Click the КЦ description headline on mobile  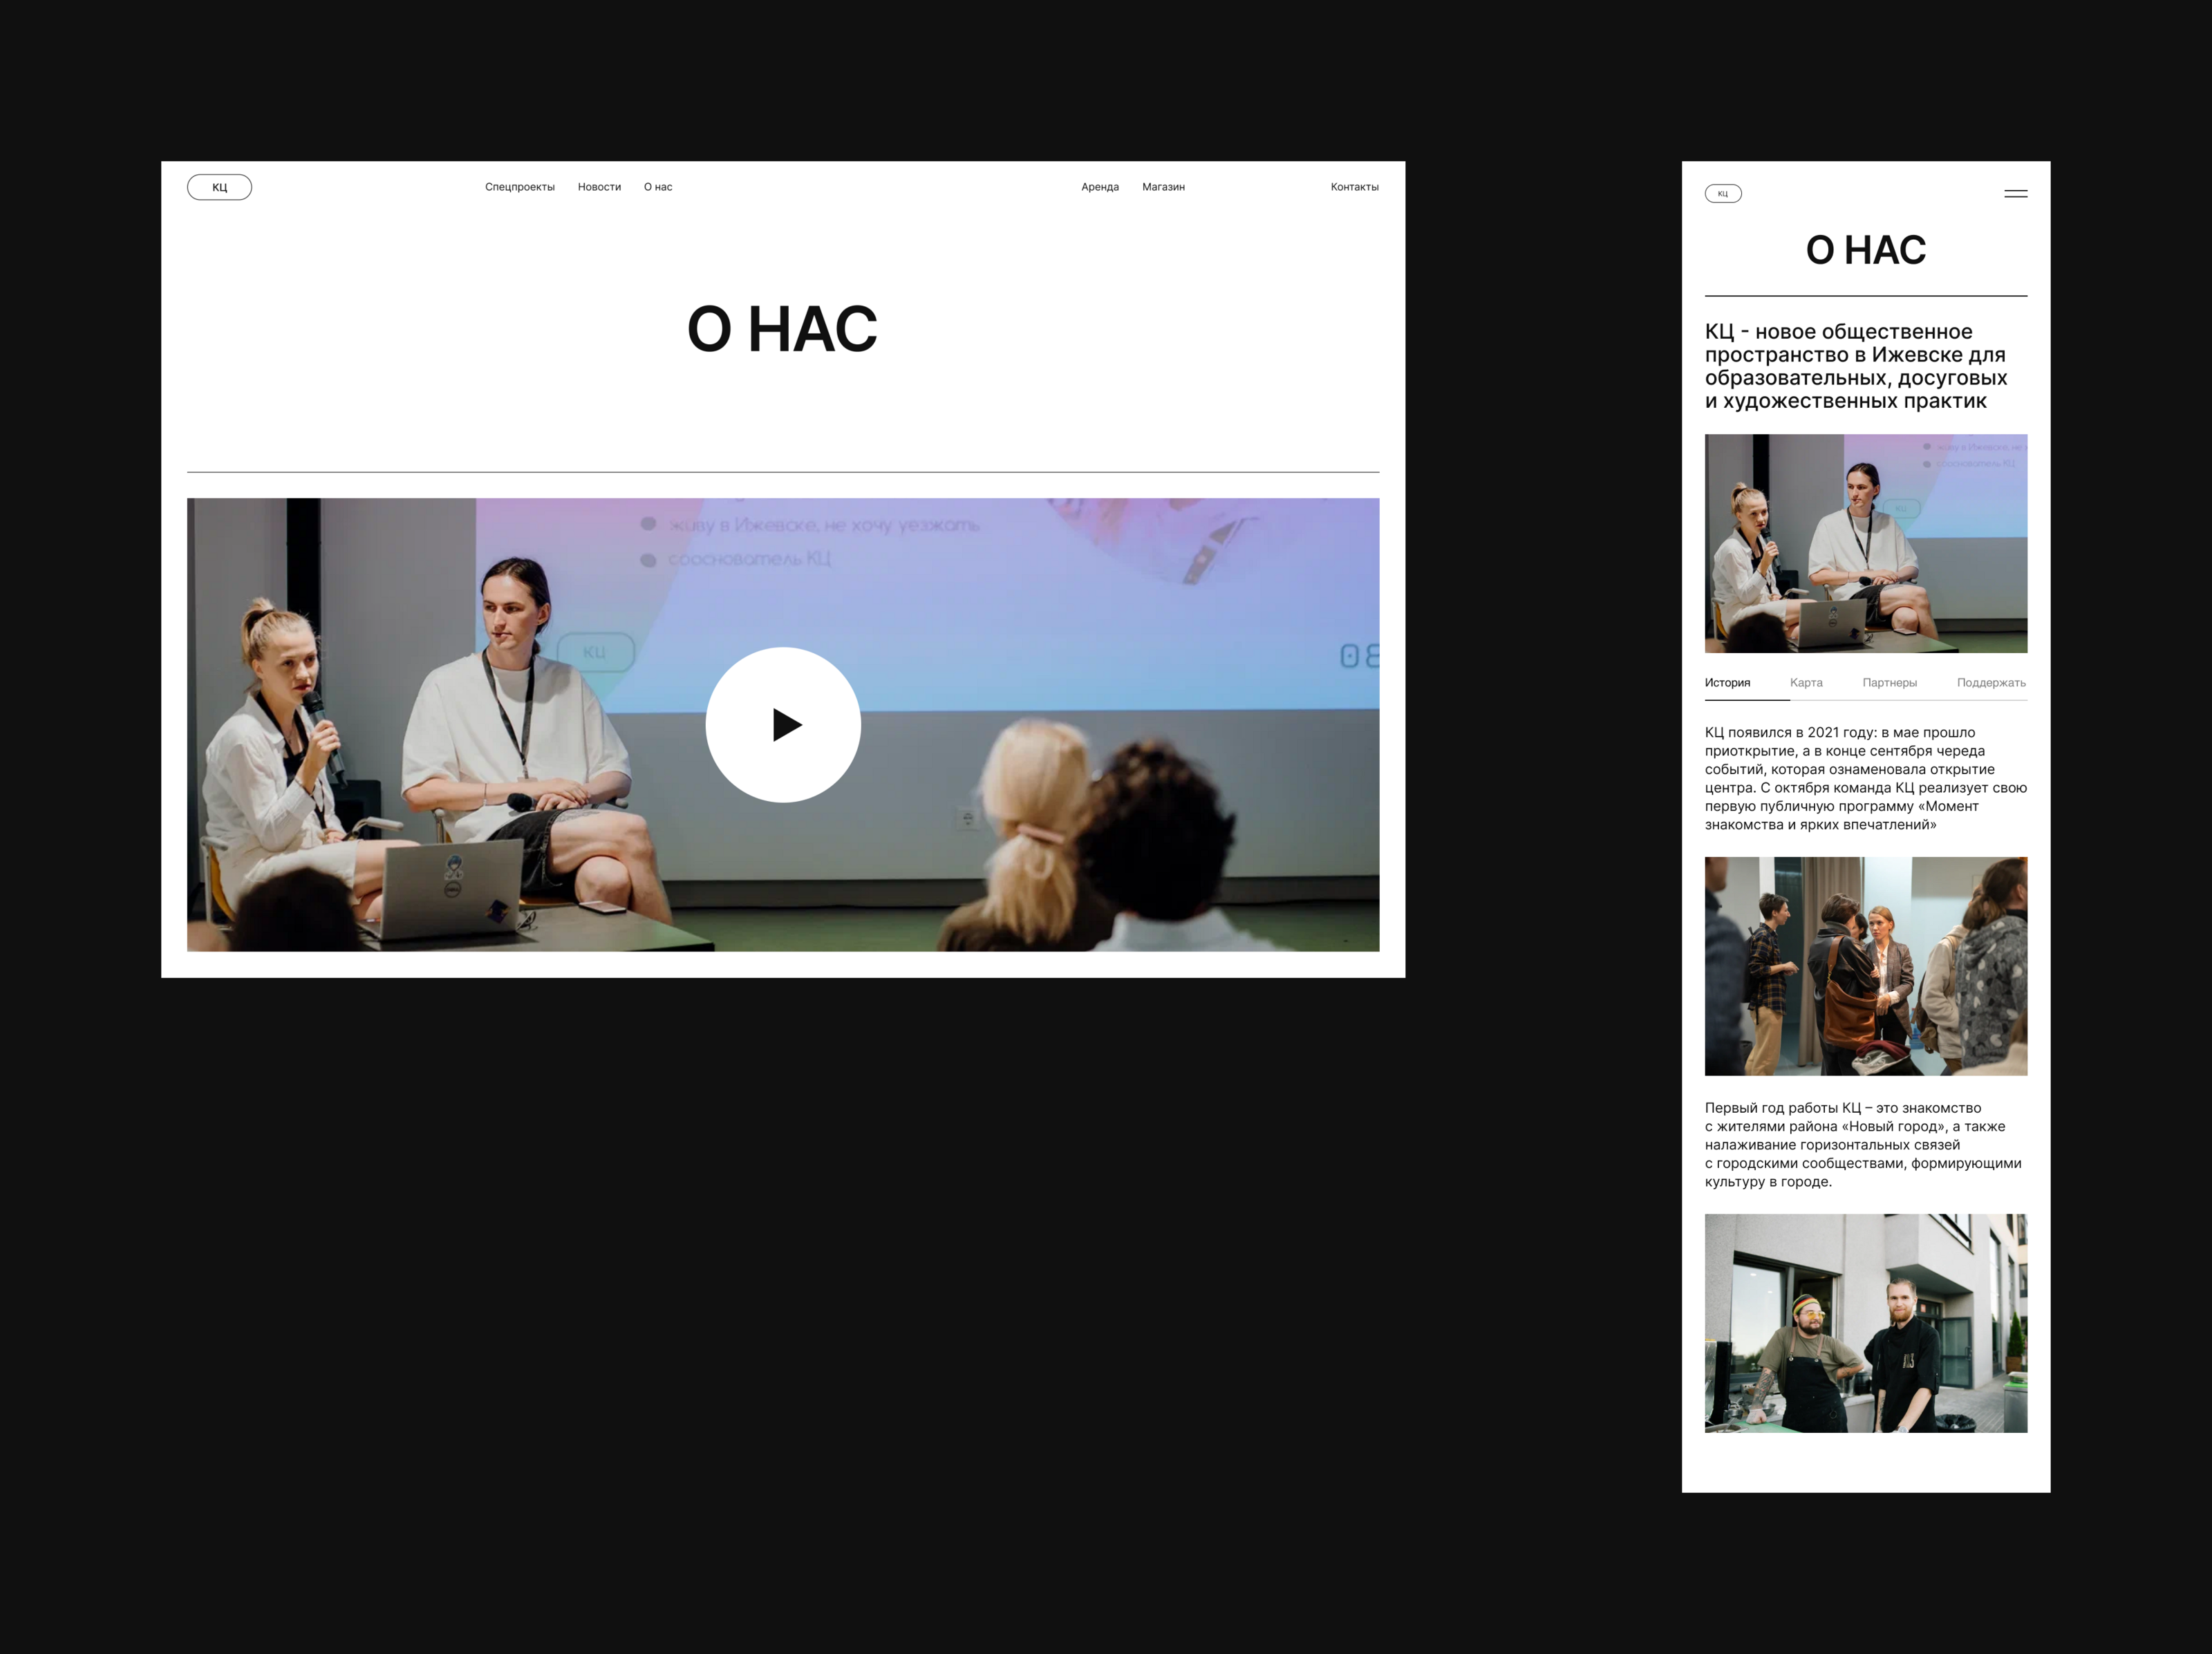[1855, 366]
